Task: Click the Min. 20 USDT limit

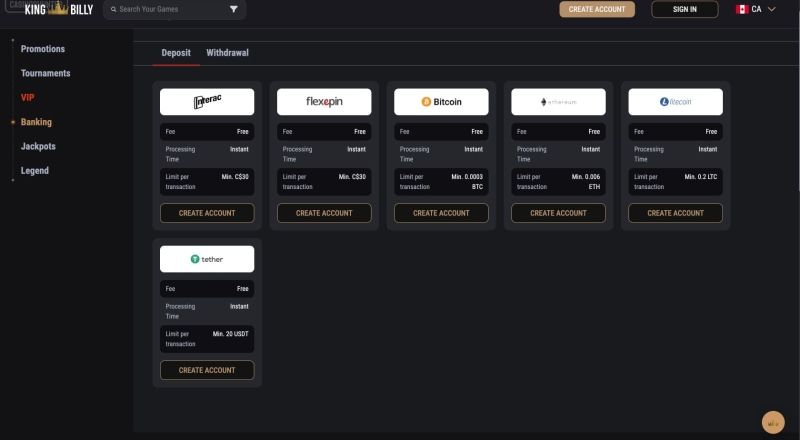Action: (231, 334)
